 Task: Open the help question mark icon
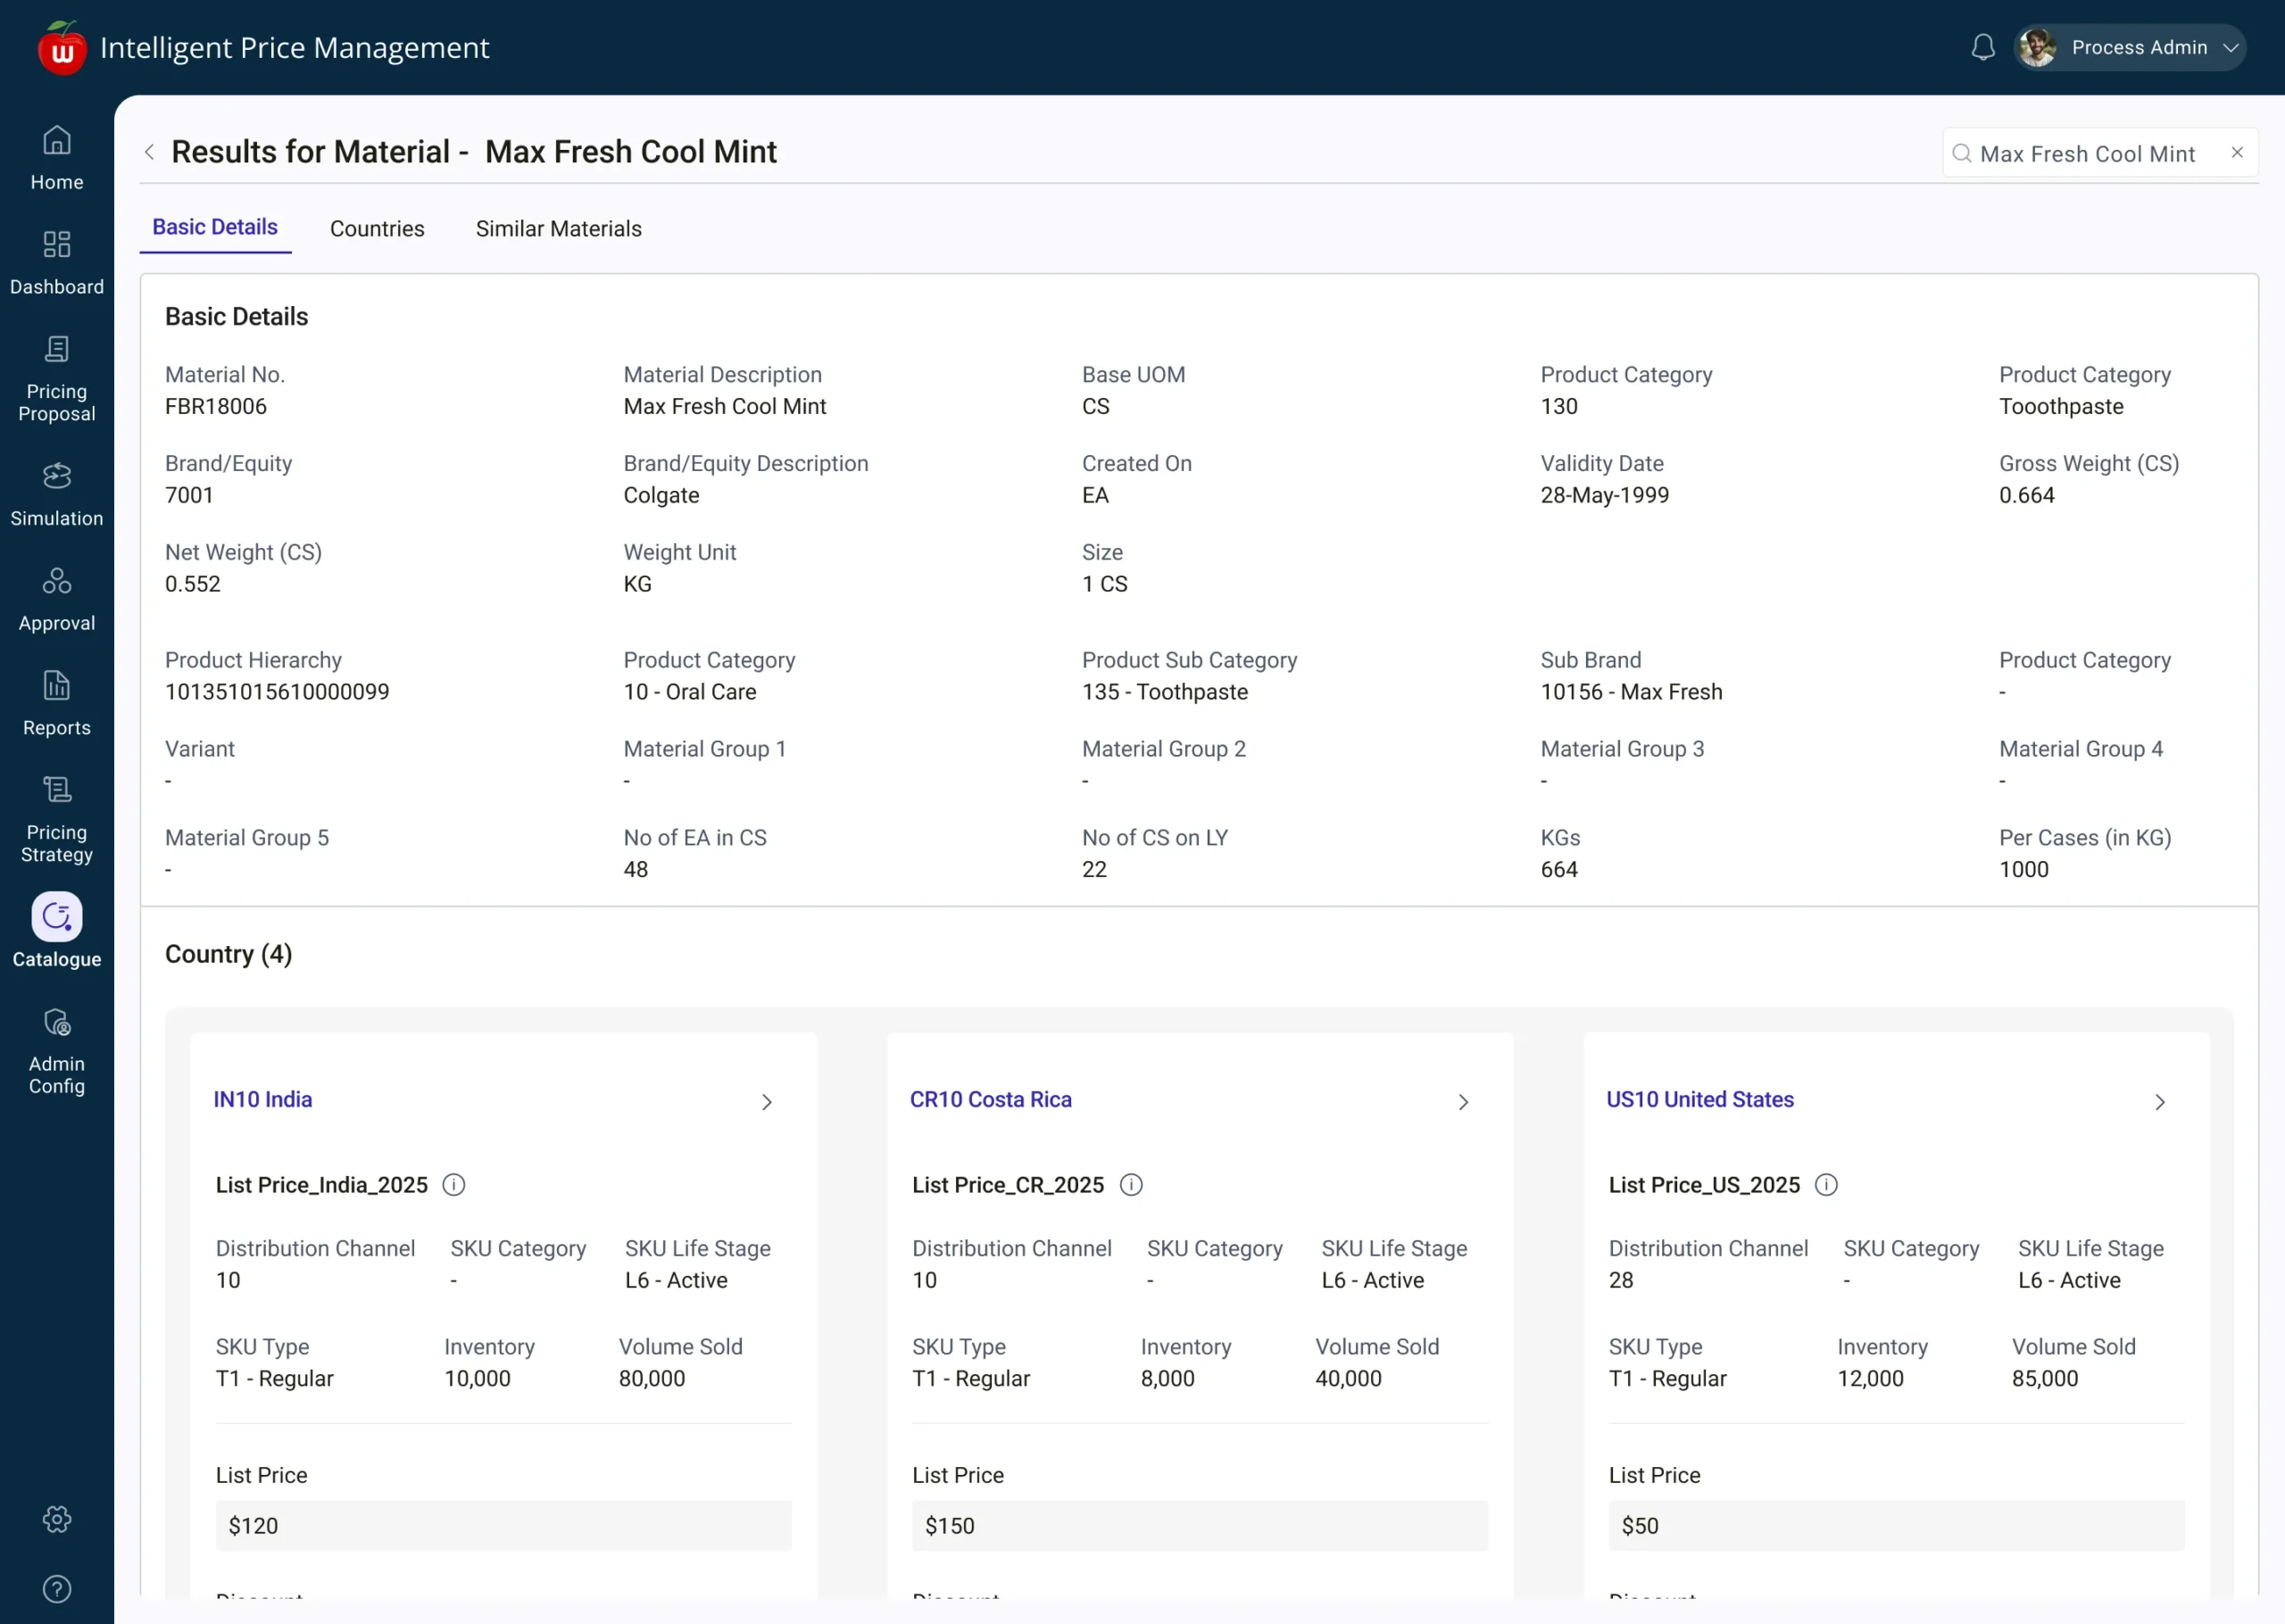(x=57, y=1589)
